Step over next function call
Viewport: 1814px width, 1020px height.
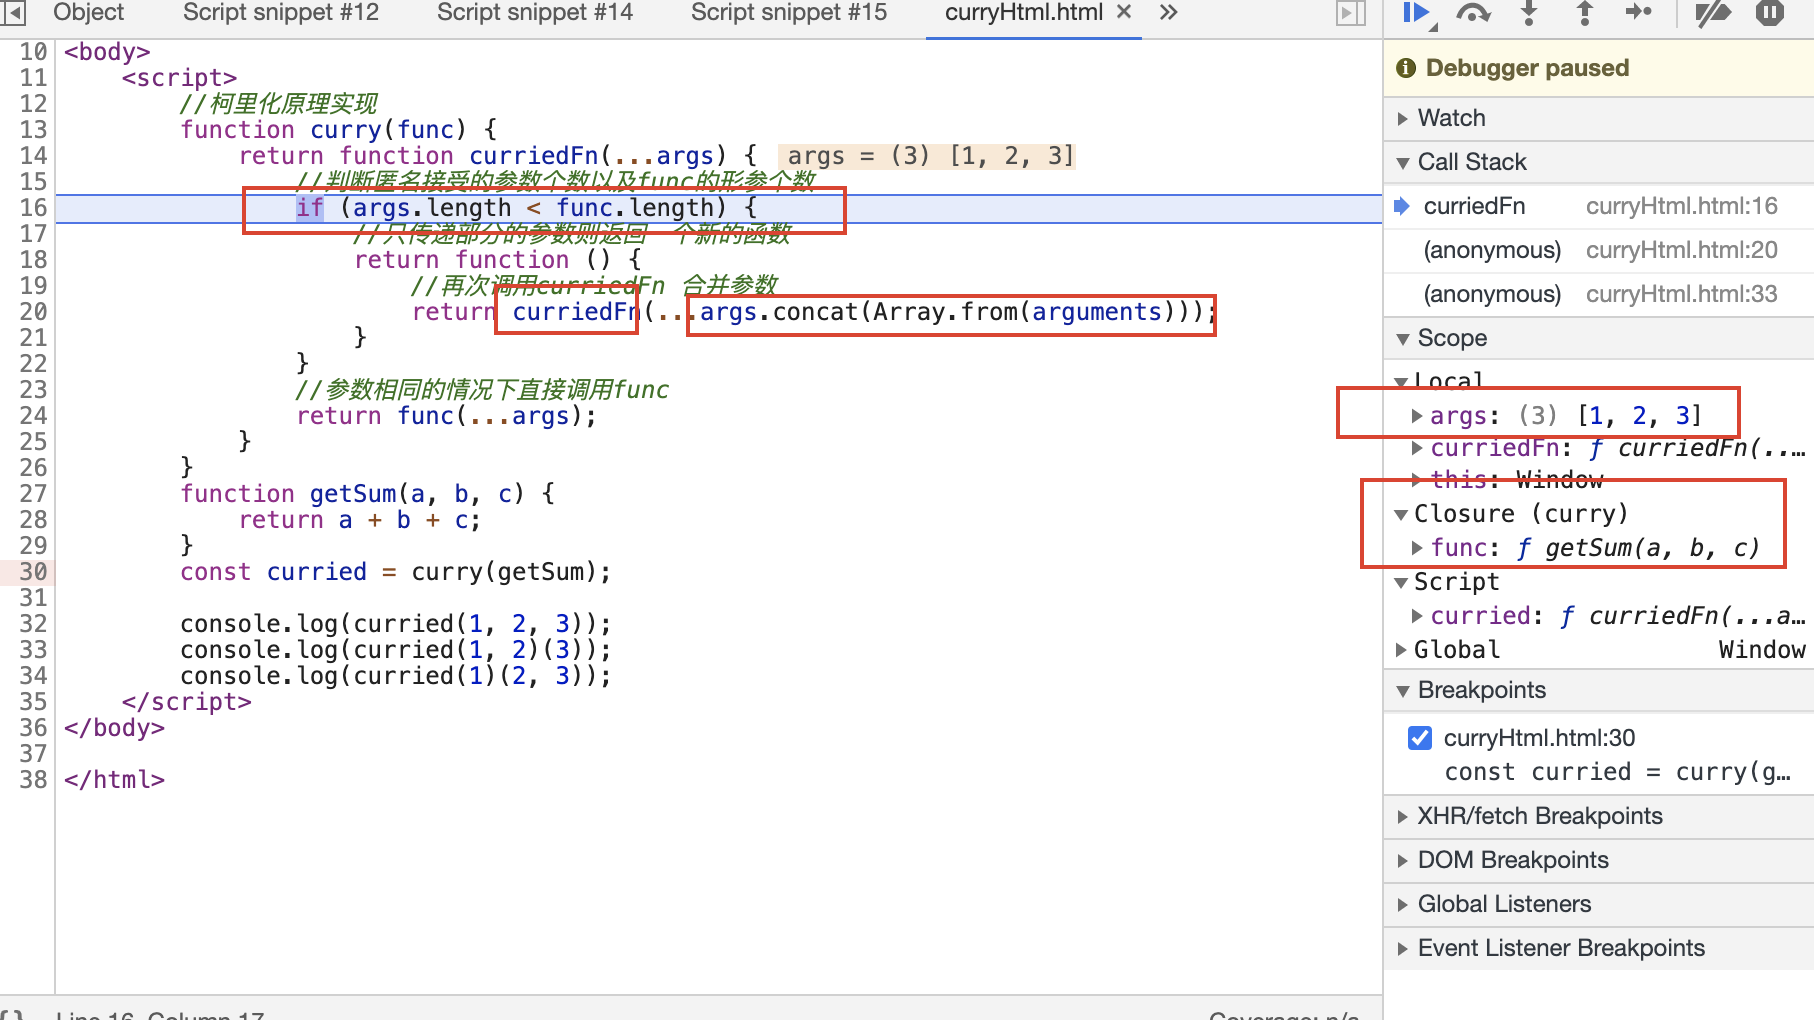(1474, 13)
